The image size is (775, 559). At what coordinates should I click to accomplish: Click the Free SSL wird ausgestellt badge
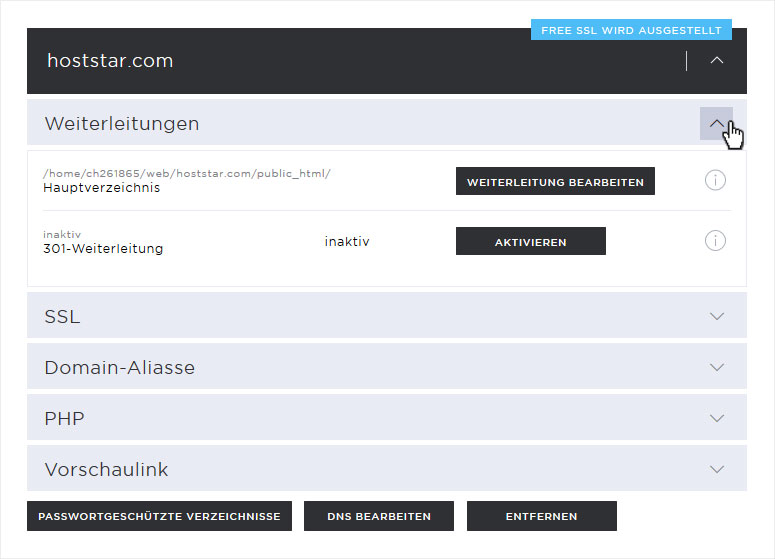pyautogui.click(x=631, y=30)
